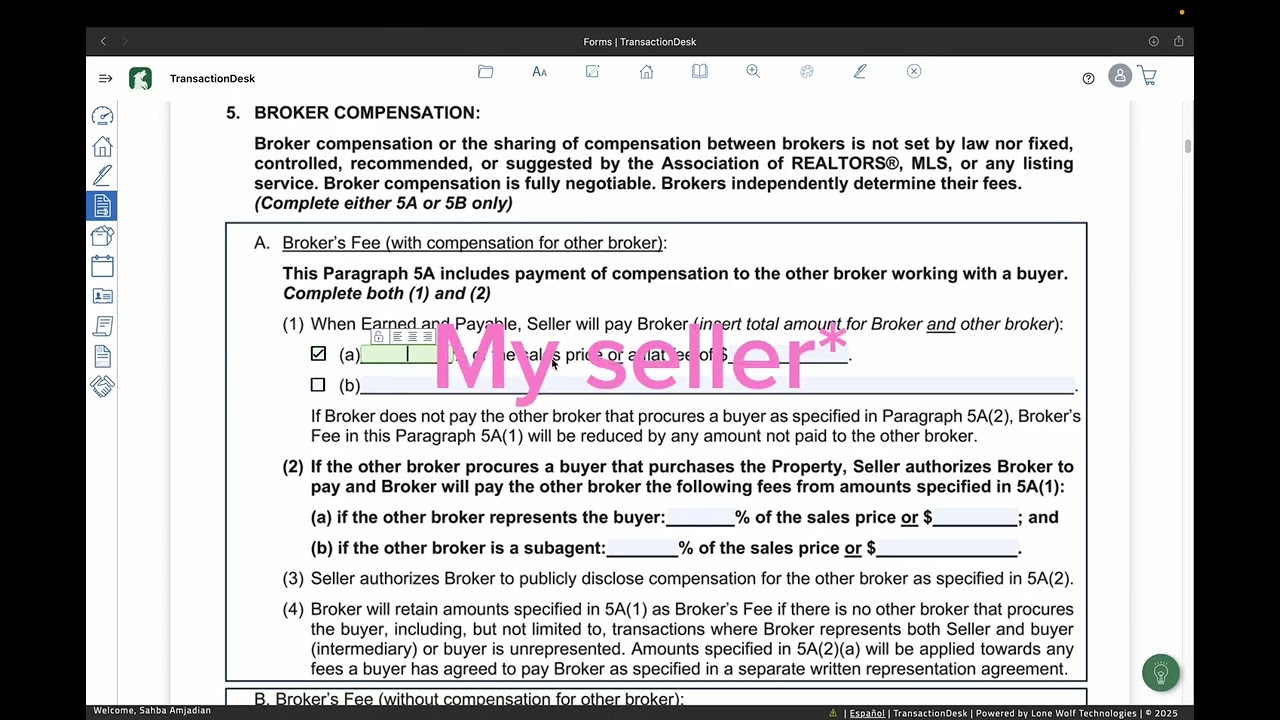Click the green lightbulb tips button
This screenshot has width=1280, height=720.
tap(1161, 673)
